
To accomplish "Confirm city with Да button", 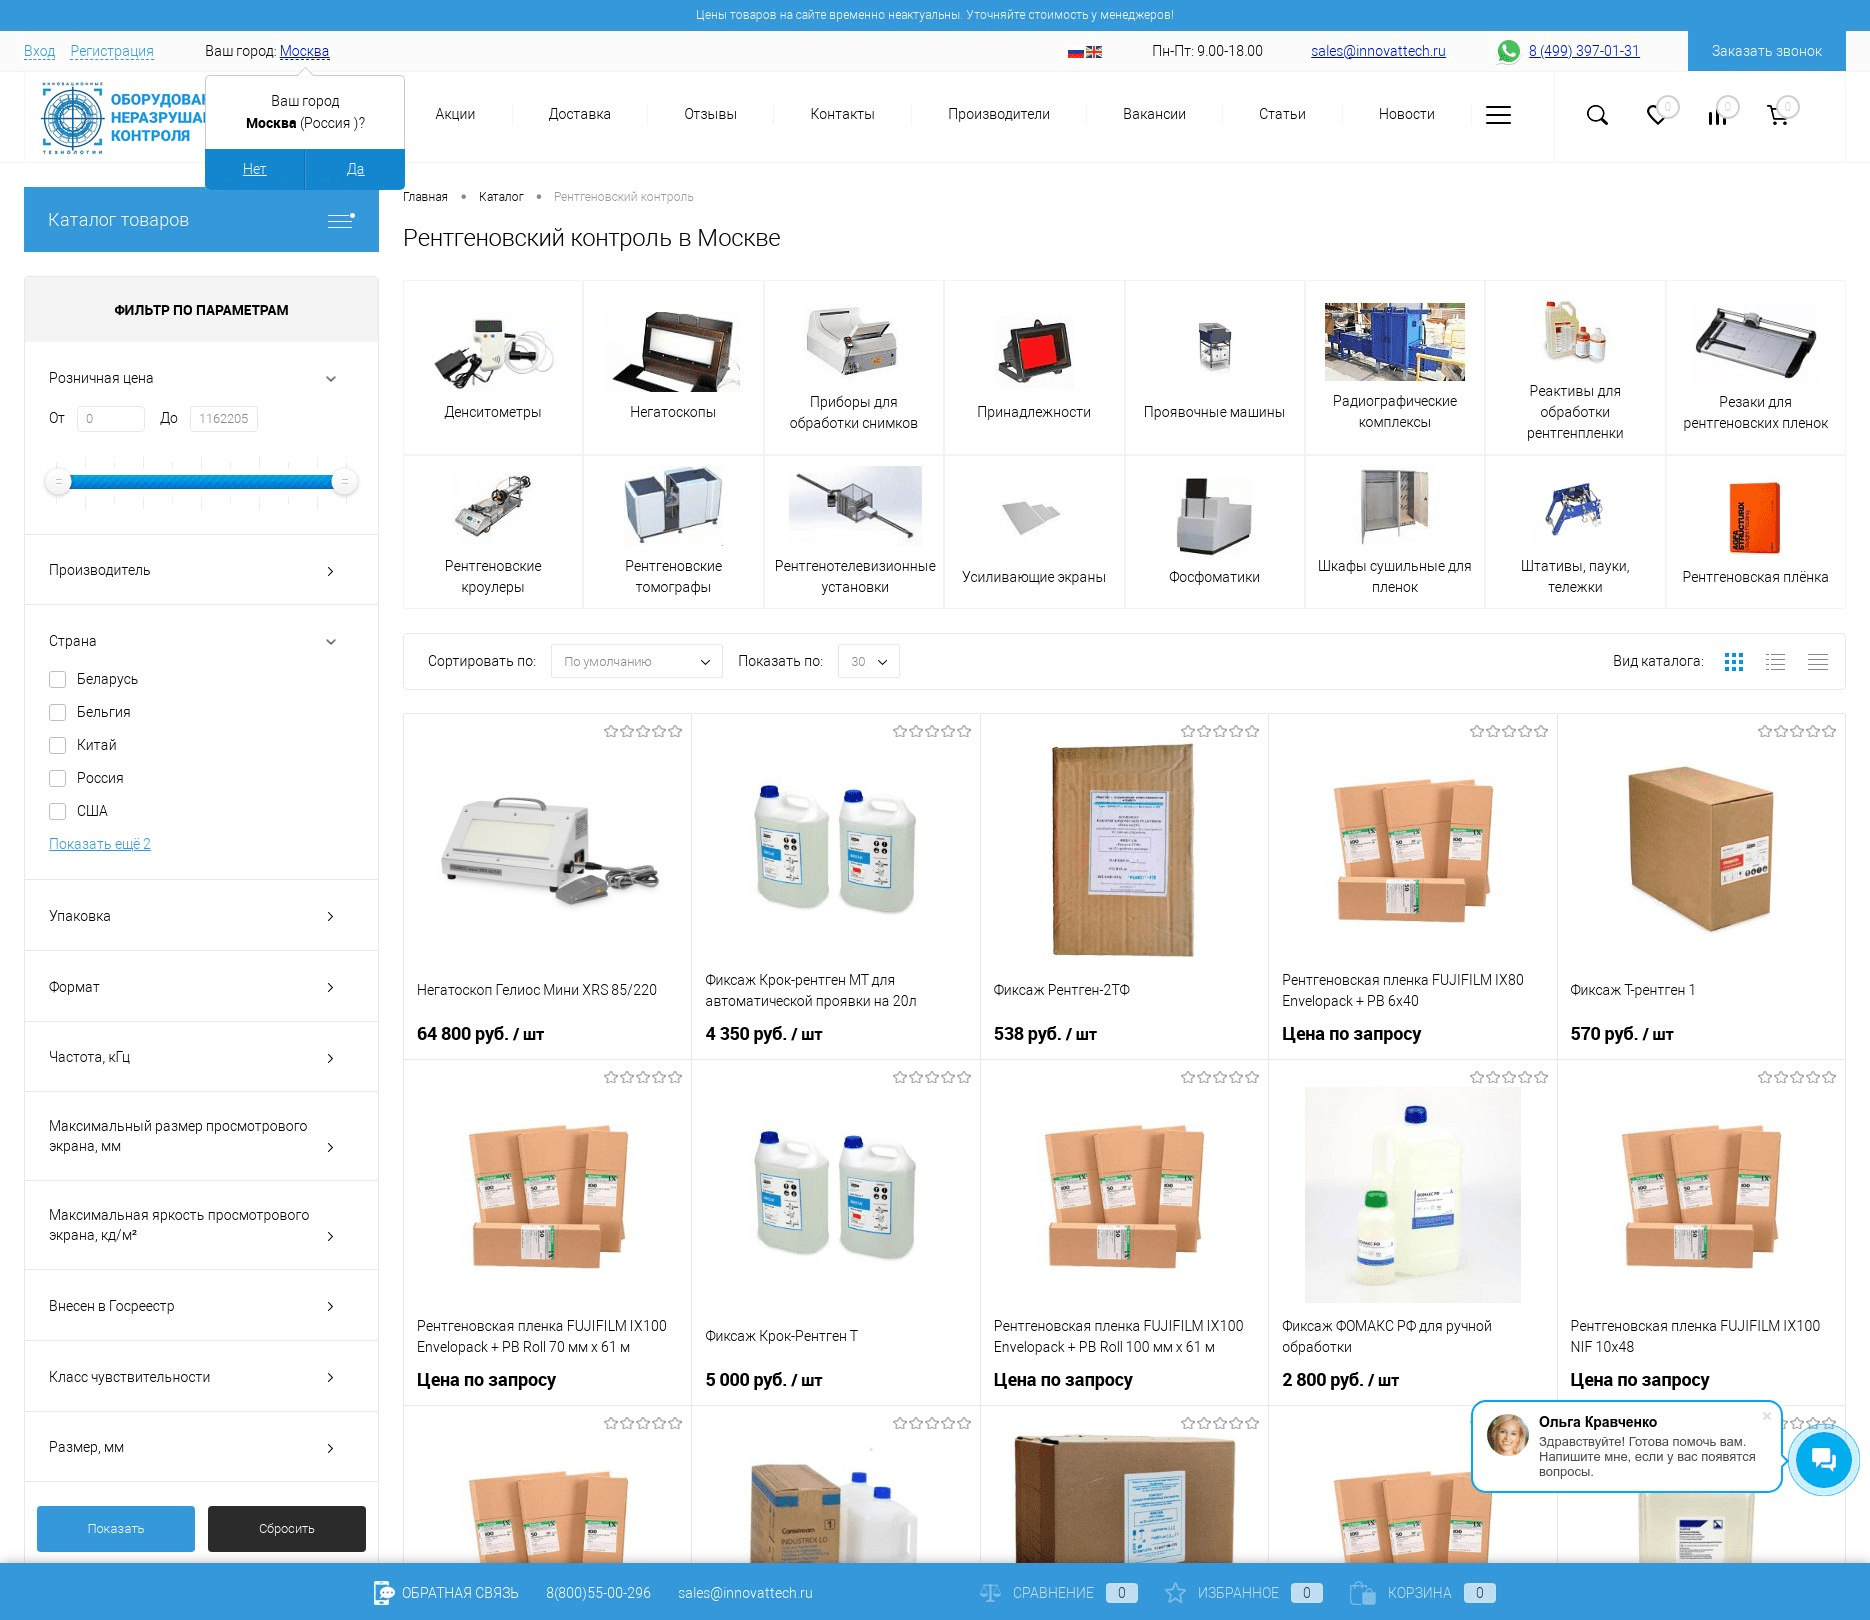I will click(x=355, y=169).
